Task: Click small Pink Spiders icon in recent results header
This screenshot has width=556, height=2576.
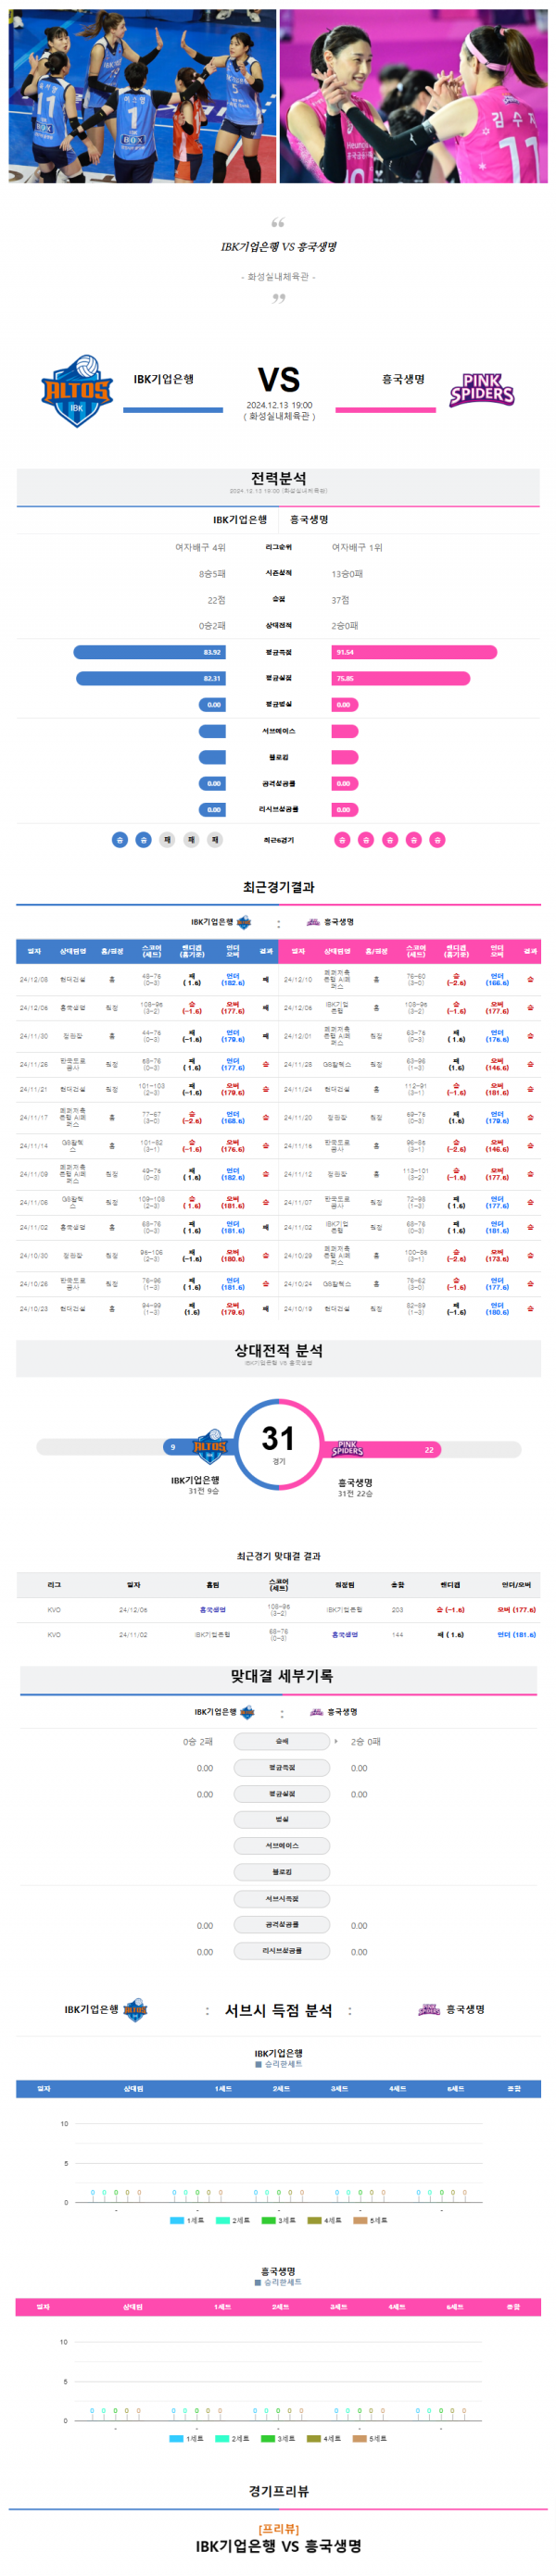Action: (x=313, y=922)
